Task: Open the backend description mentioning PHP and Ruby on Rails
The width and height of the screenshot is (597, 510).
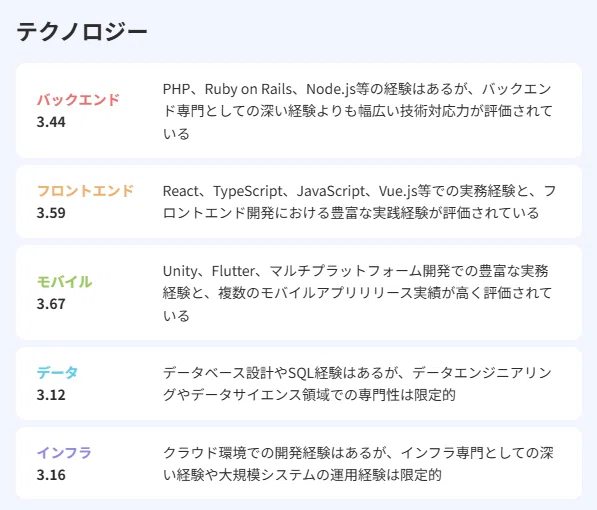Action: pos(358,111)
